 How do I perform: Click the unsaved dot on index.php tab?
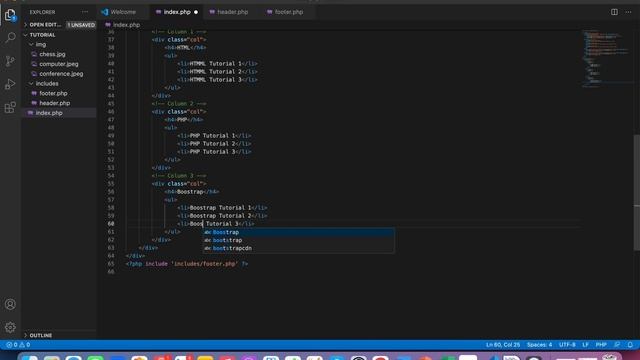tap(196, 12)
